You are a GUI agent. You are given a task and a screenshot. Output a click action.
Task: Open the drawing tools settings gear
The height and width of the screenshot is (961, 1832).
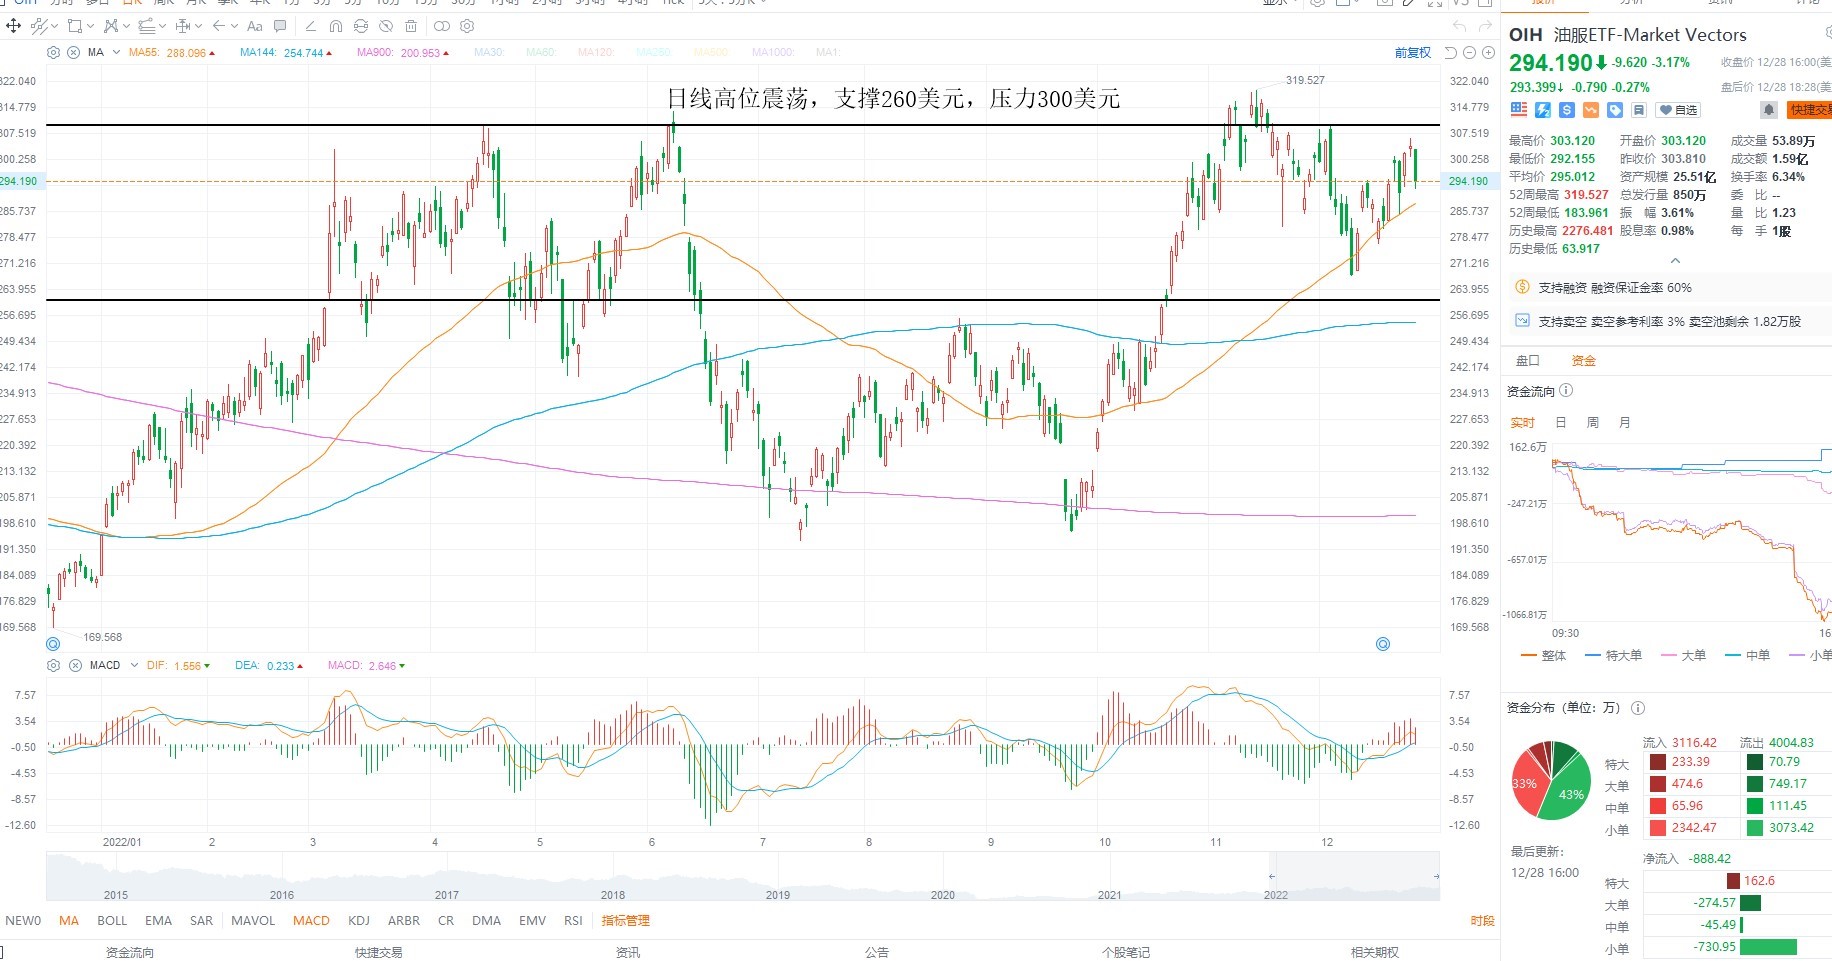click(467, 26)
